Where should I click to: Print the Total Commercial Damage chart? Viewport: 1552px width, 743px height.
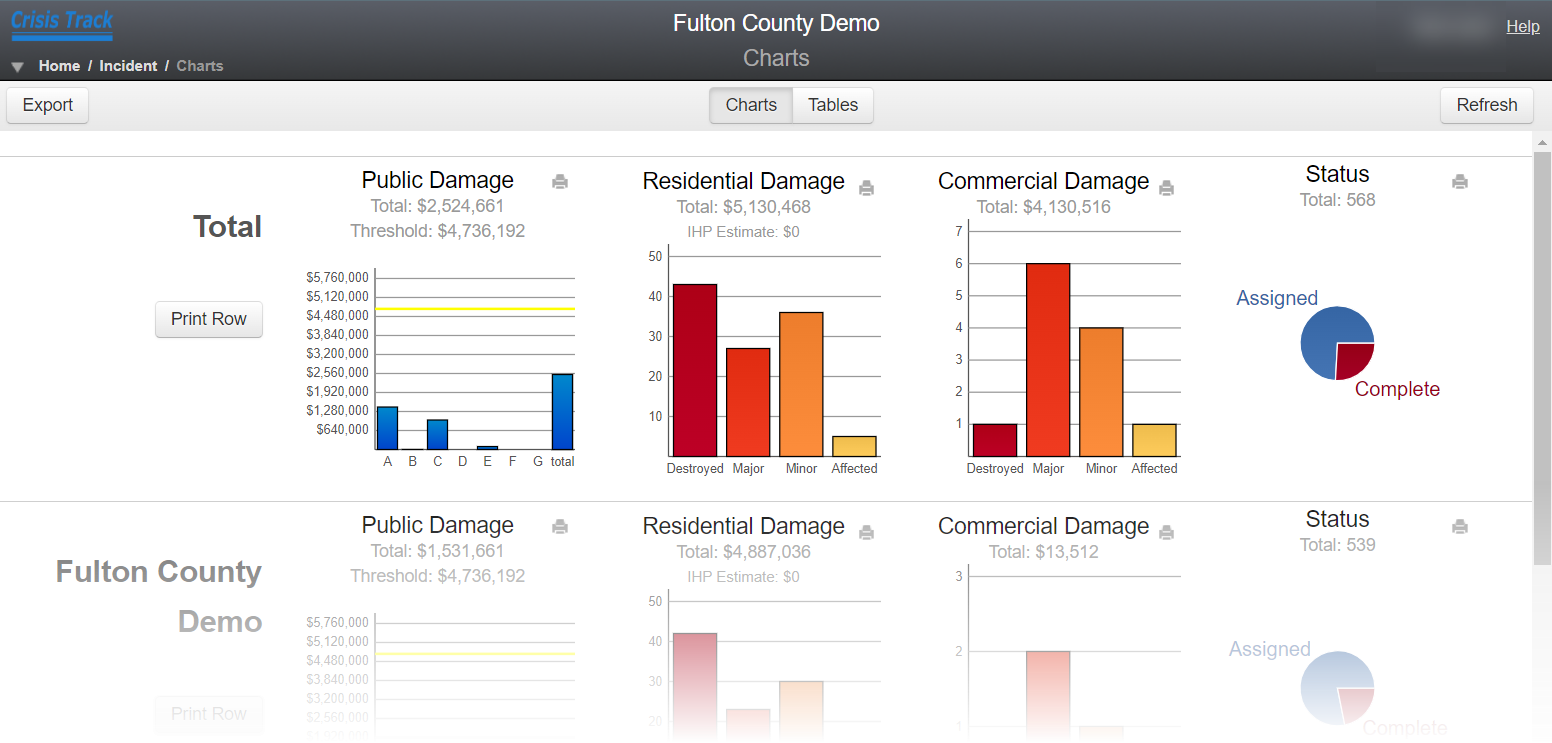pyautogui.click(x=1166, y=187)
